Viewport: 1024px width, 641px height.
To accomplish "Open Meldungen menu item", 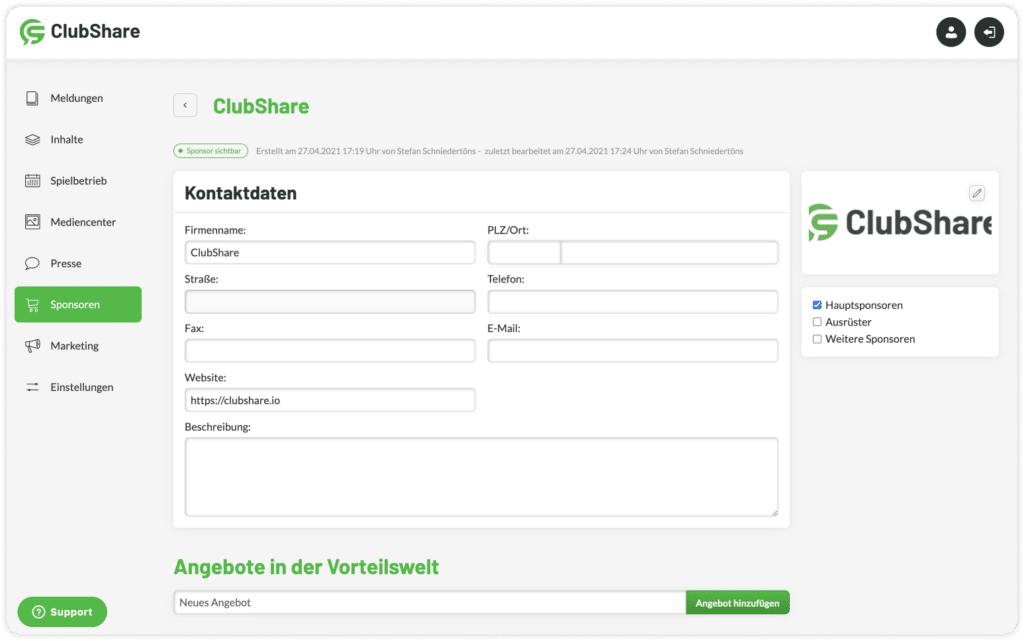I will [78, 98].
